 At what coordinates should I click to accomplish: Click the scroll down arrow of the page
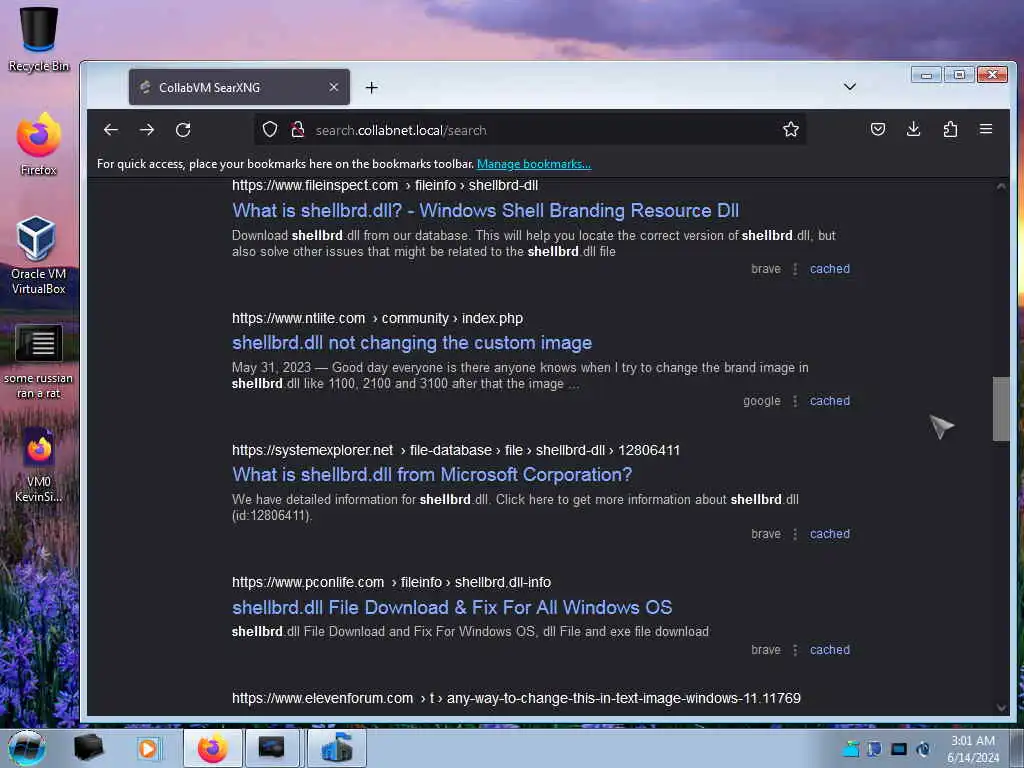coord(1000,707)
